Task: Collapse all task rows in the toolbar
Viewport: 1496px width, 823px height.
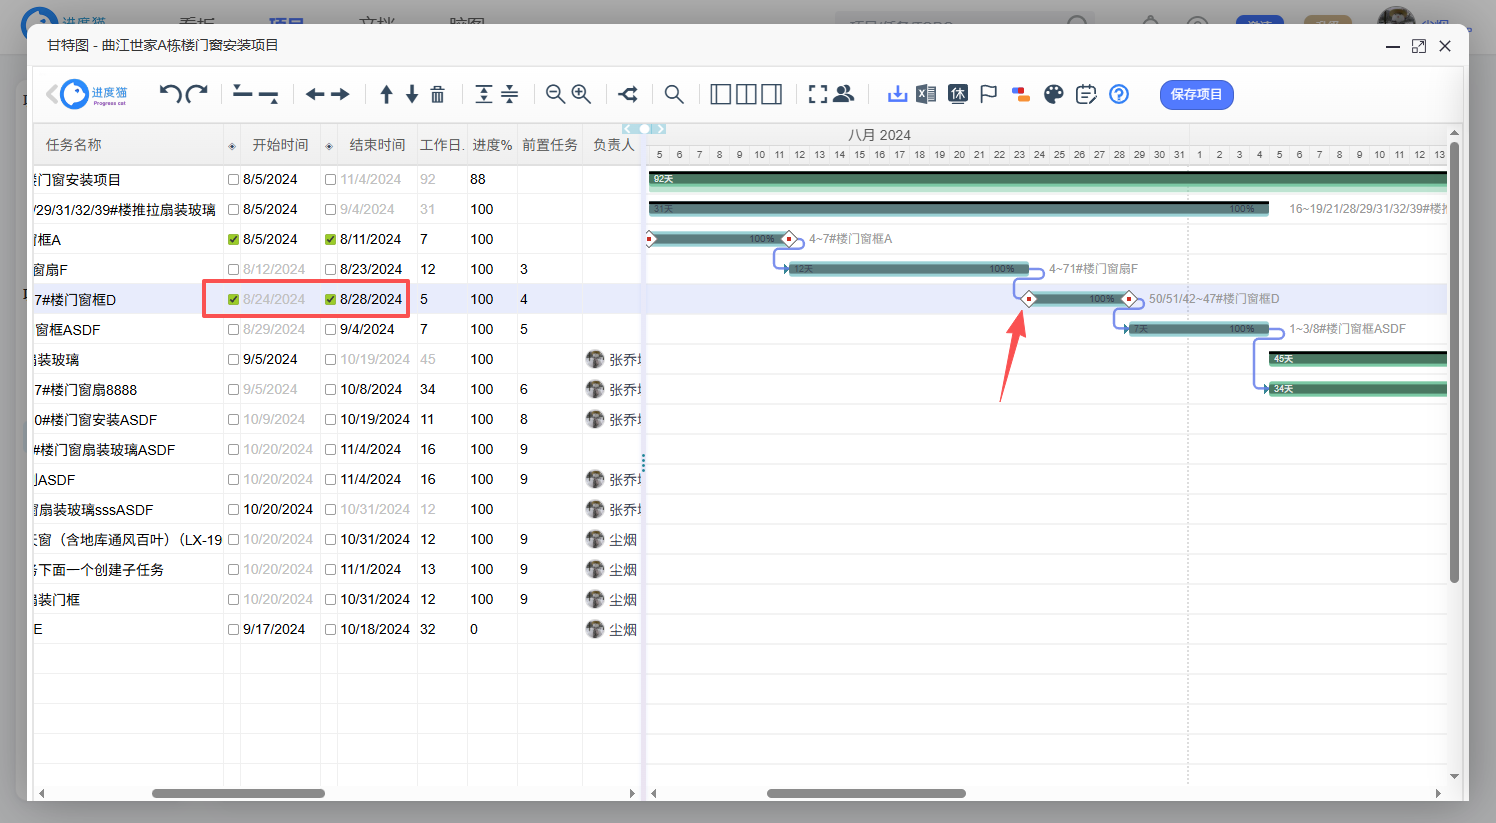Action: pos(510,94)
